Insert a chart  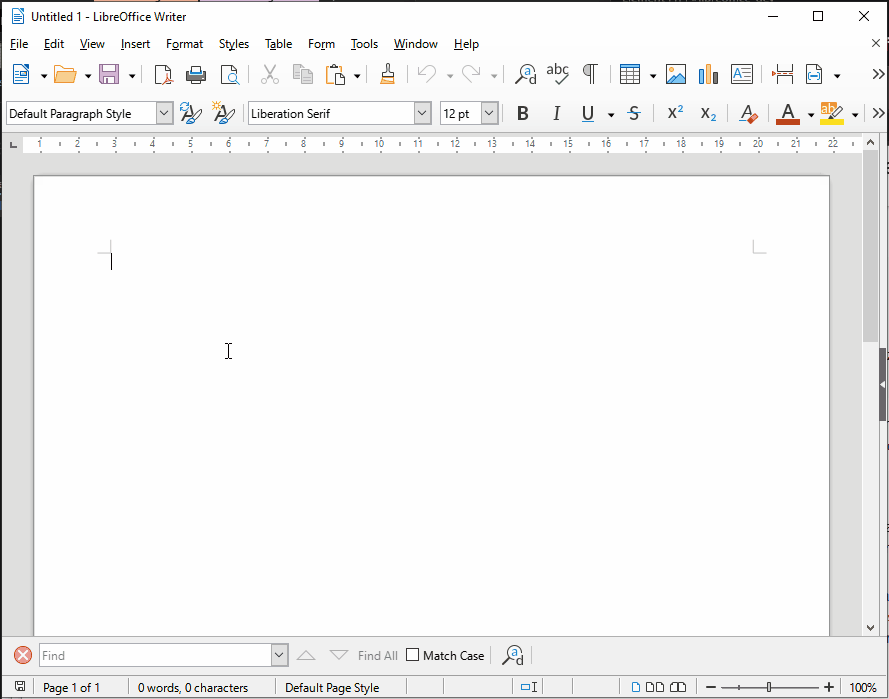coord(708,73)
